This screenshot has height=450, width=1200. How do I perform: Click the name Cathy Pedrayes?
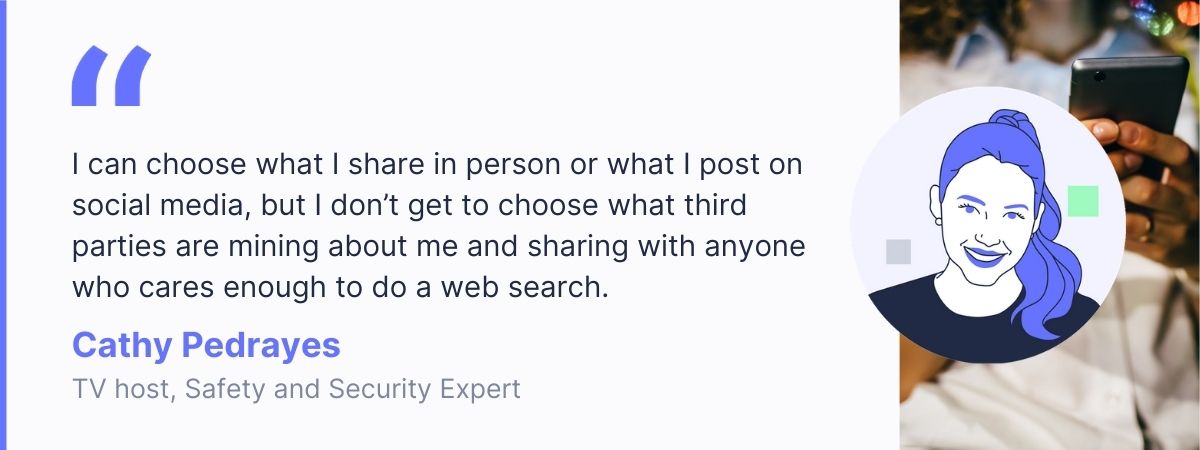[206, 346]
